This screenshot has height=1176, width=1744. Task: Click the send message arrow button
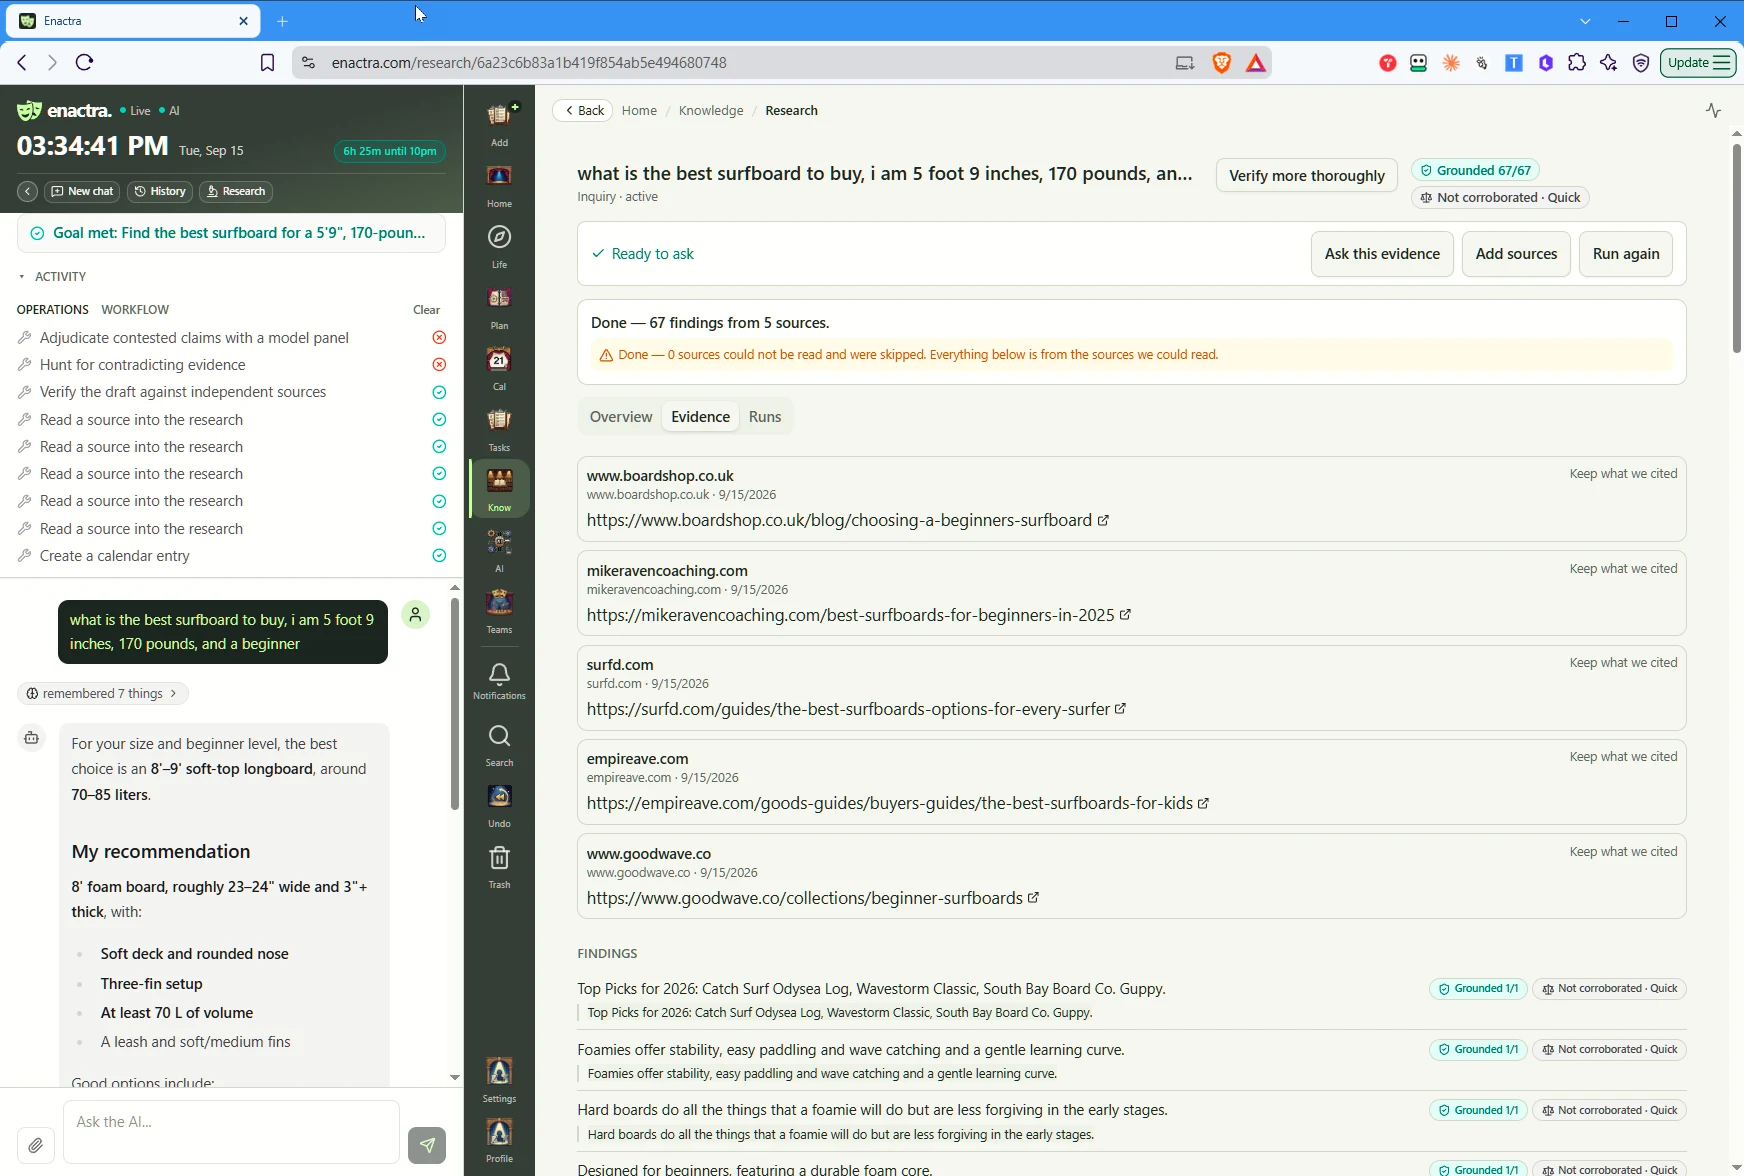point(427,1145)
